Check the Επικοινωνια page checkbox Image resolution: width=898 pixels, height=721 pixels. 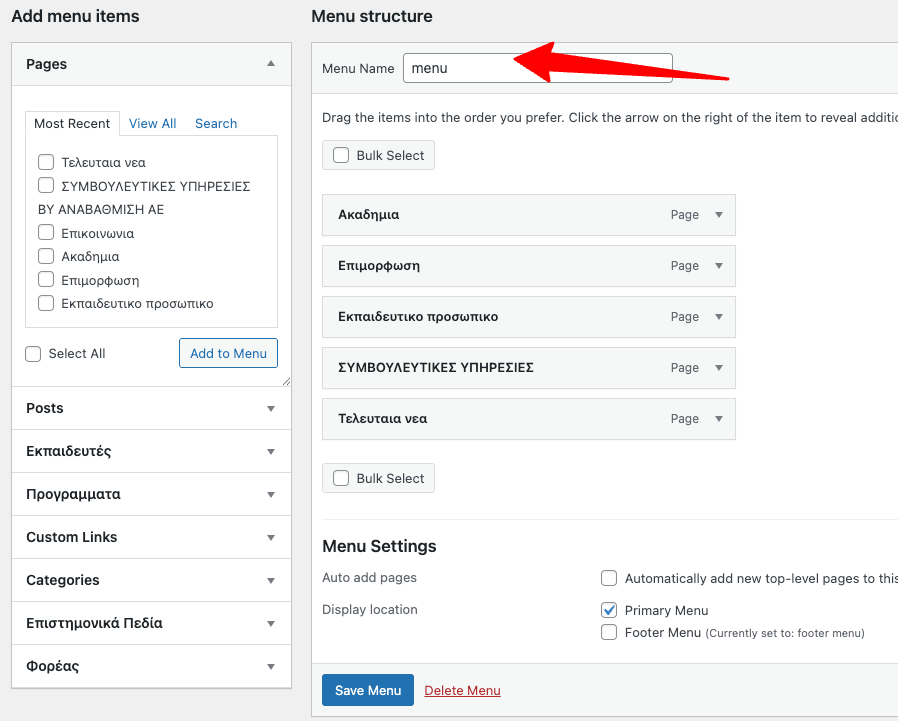tap(46, 233)
